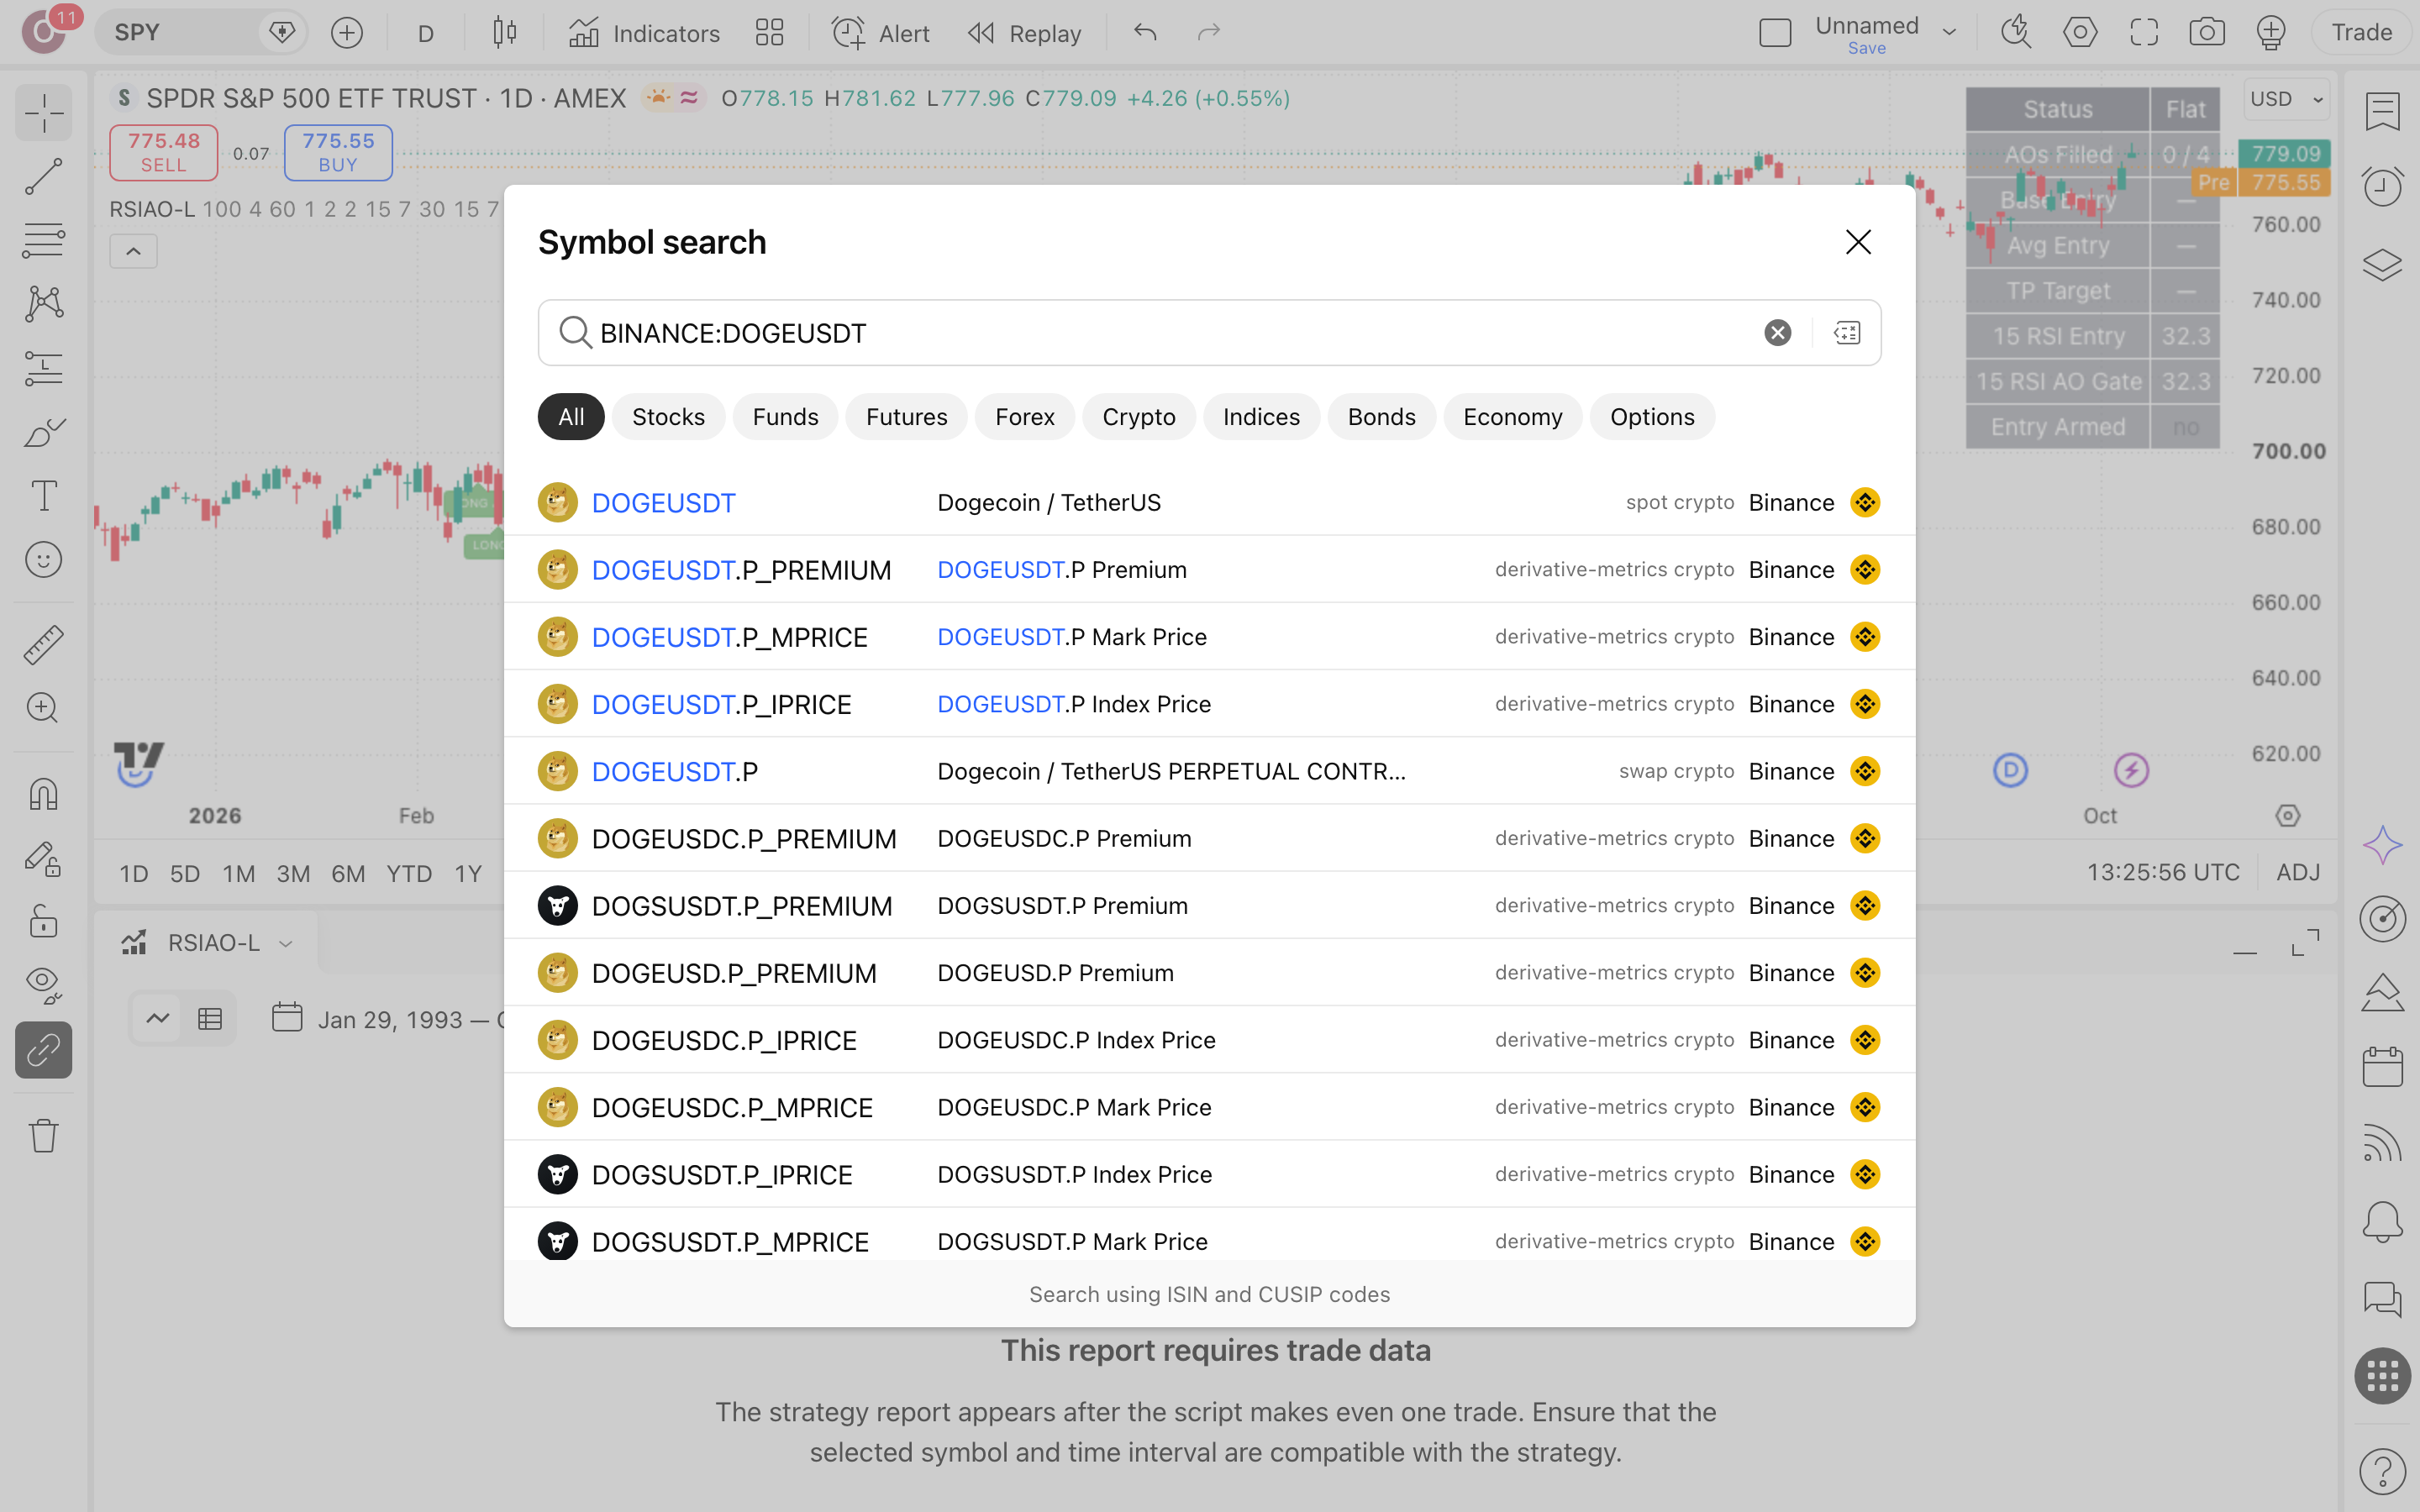The height and width of the screenshot is (1512, 2420).
Task: Open the D timeframe interval selector
Action: click(x=426, y=33)
